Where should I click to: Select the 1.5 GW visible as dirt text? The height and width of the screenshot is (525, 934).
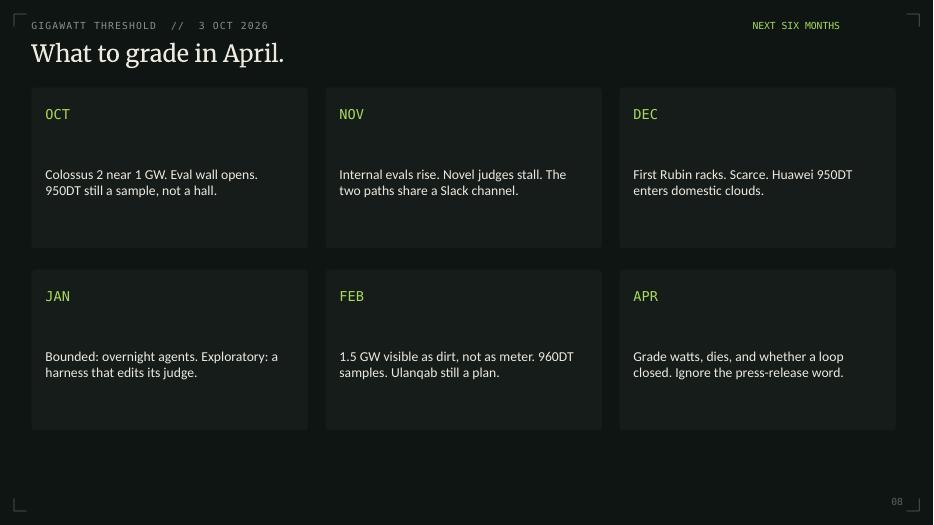tap(456, 364)
